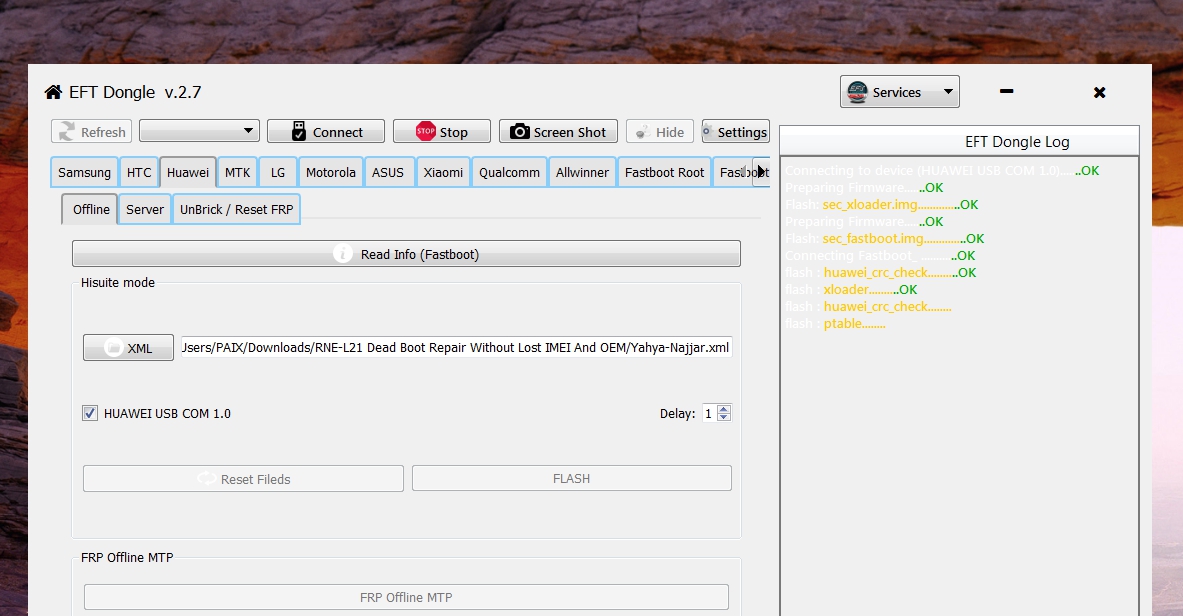The width and height of the screenshot is (1183, 616).
Task: Click the Refresh button with arrows icon
Action: [91, 131]
